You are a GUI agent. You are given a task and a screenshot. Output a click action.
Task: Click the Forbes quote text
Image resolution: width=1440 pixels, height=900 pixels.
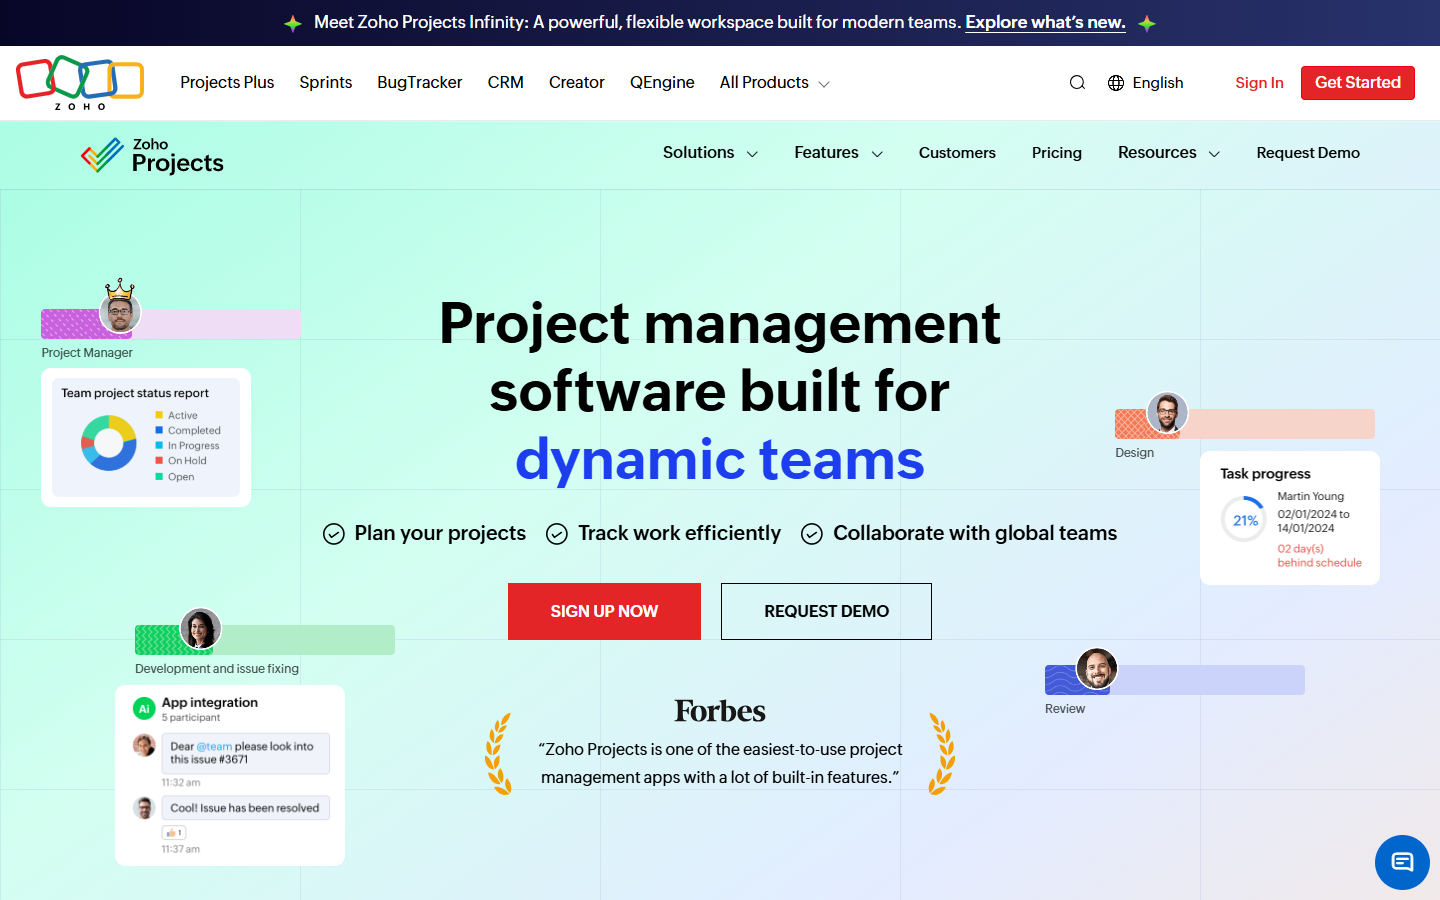(x=720, y=763)
